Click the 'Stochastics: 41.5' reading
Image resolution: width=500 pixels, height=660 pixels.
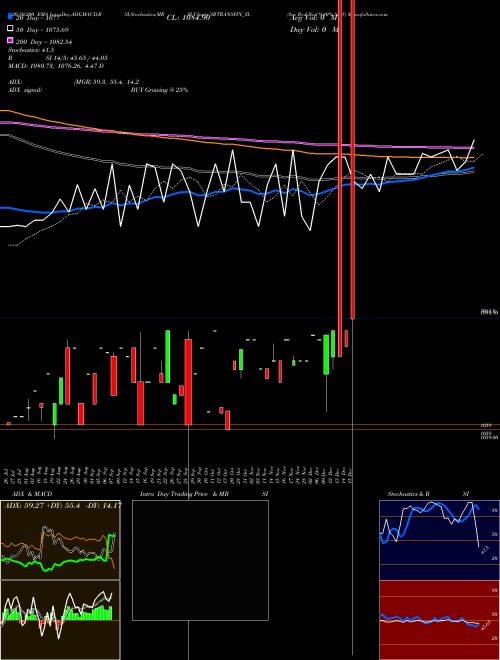click(31, 50)
